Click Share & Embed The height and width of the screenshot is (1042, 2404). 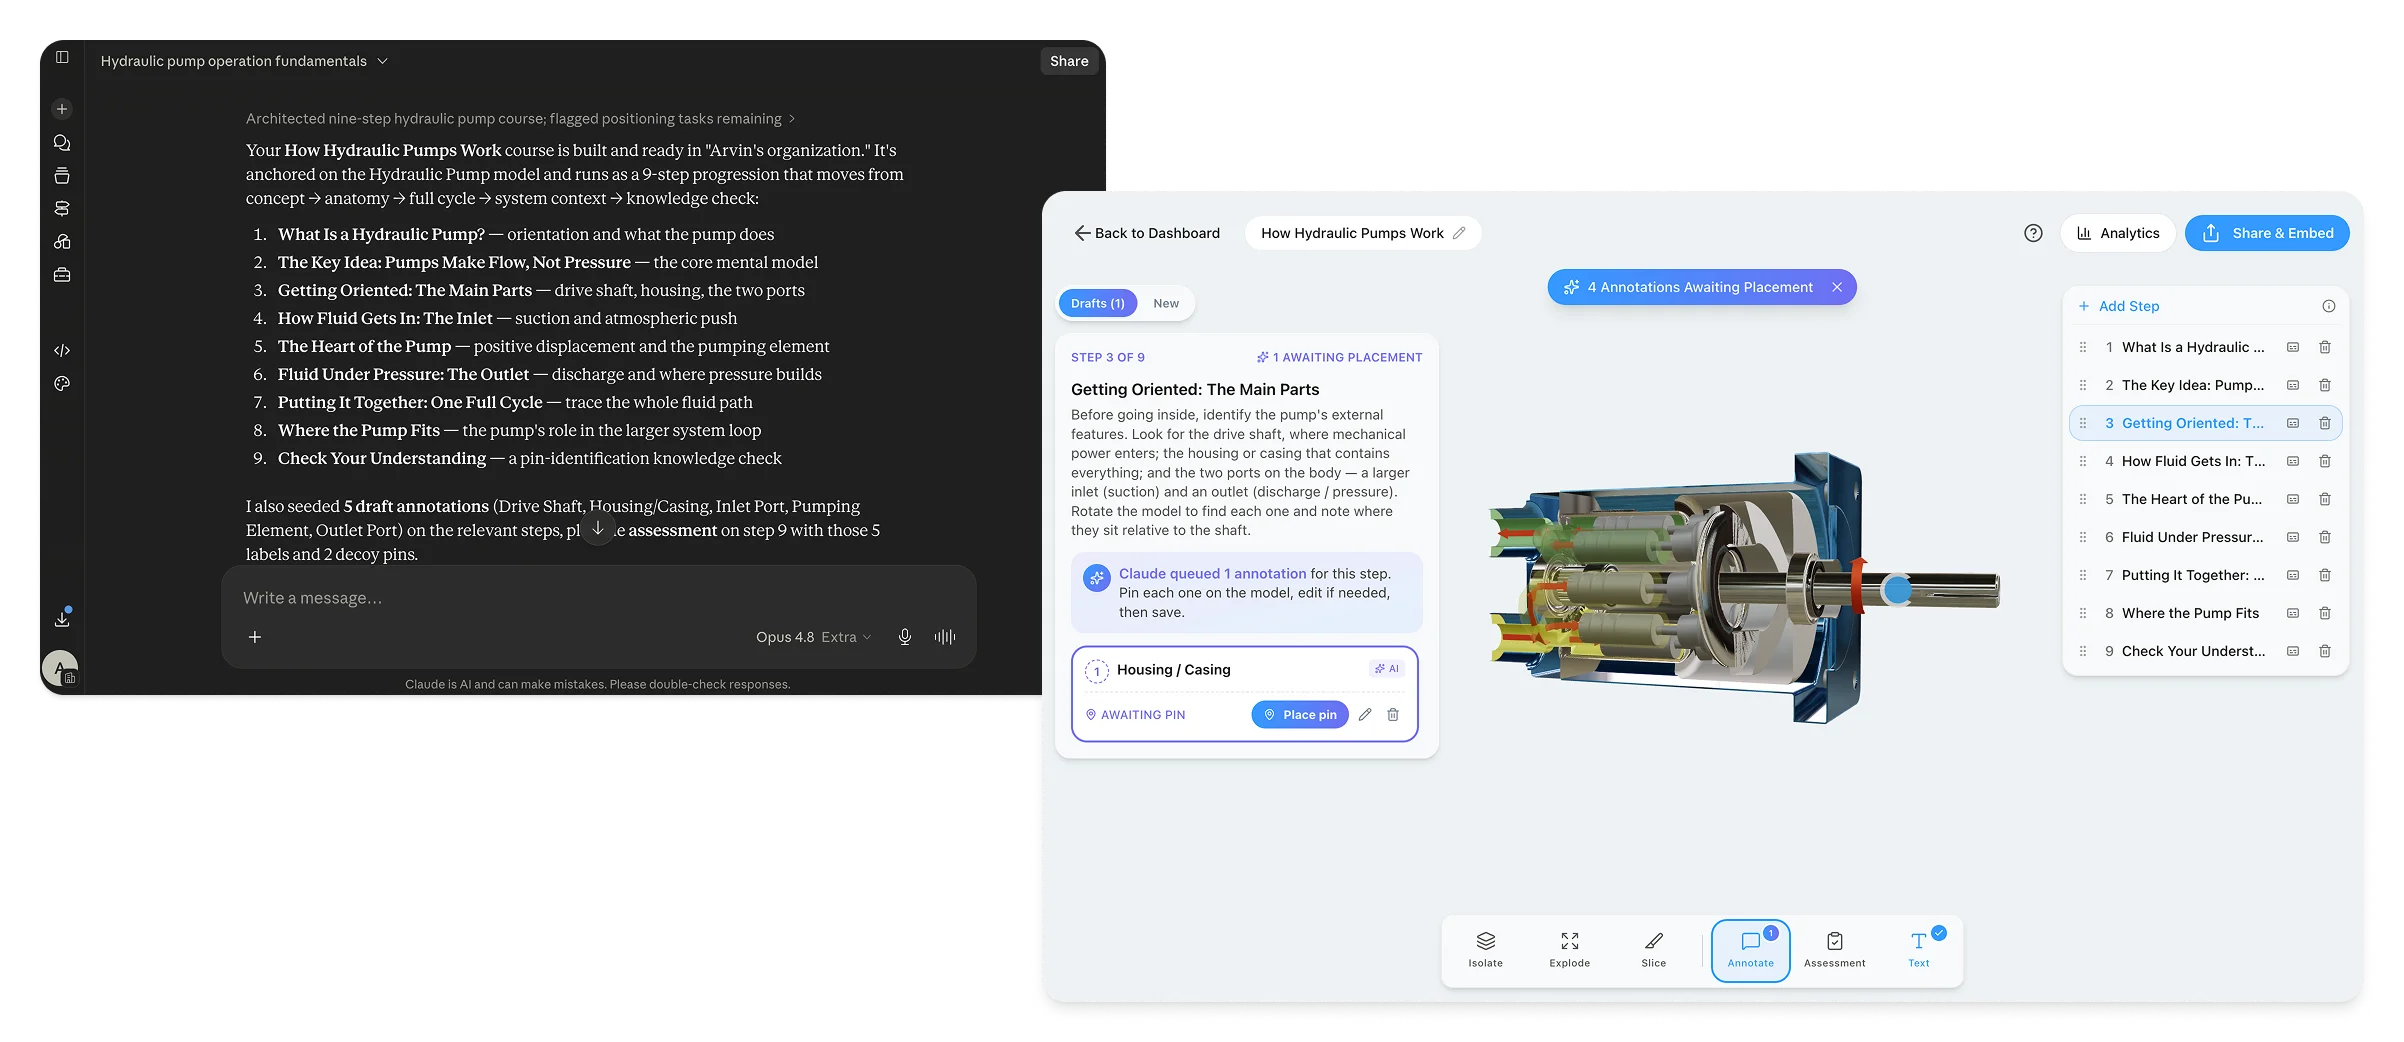[2267, 233]
